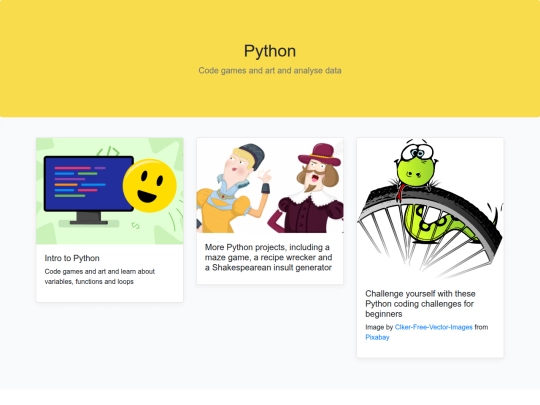Click the subtitle Code games and art
The height and width of the screenshot is (405, 540).
(270, 71)
